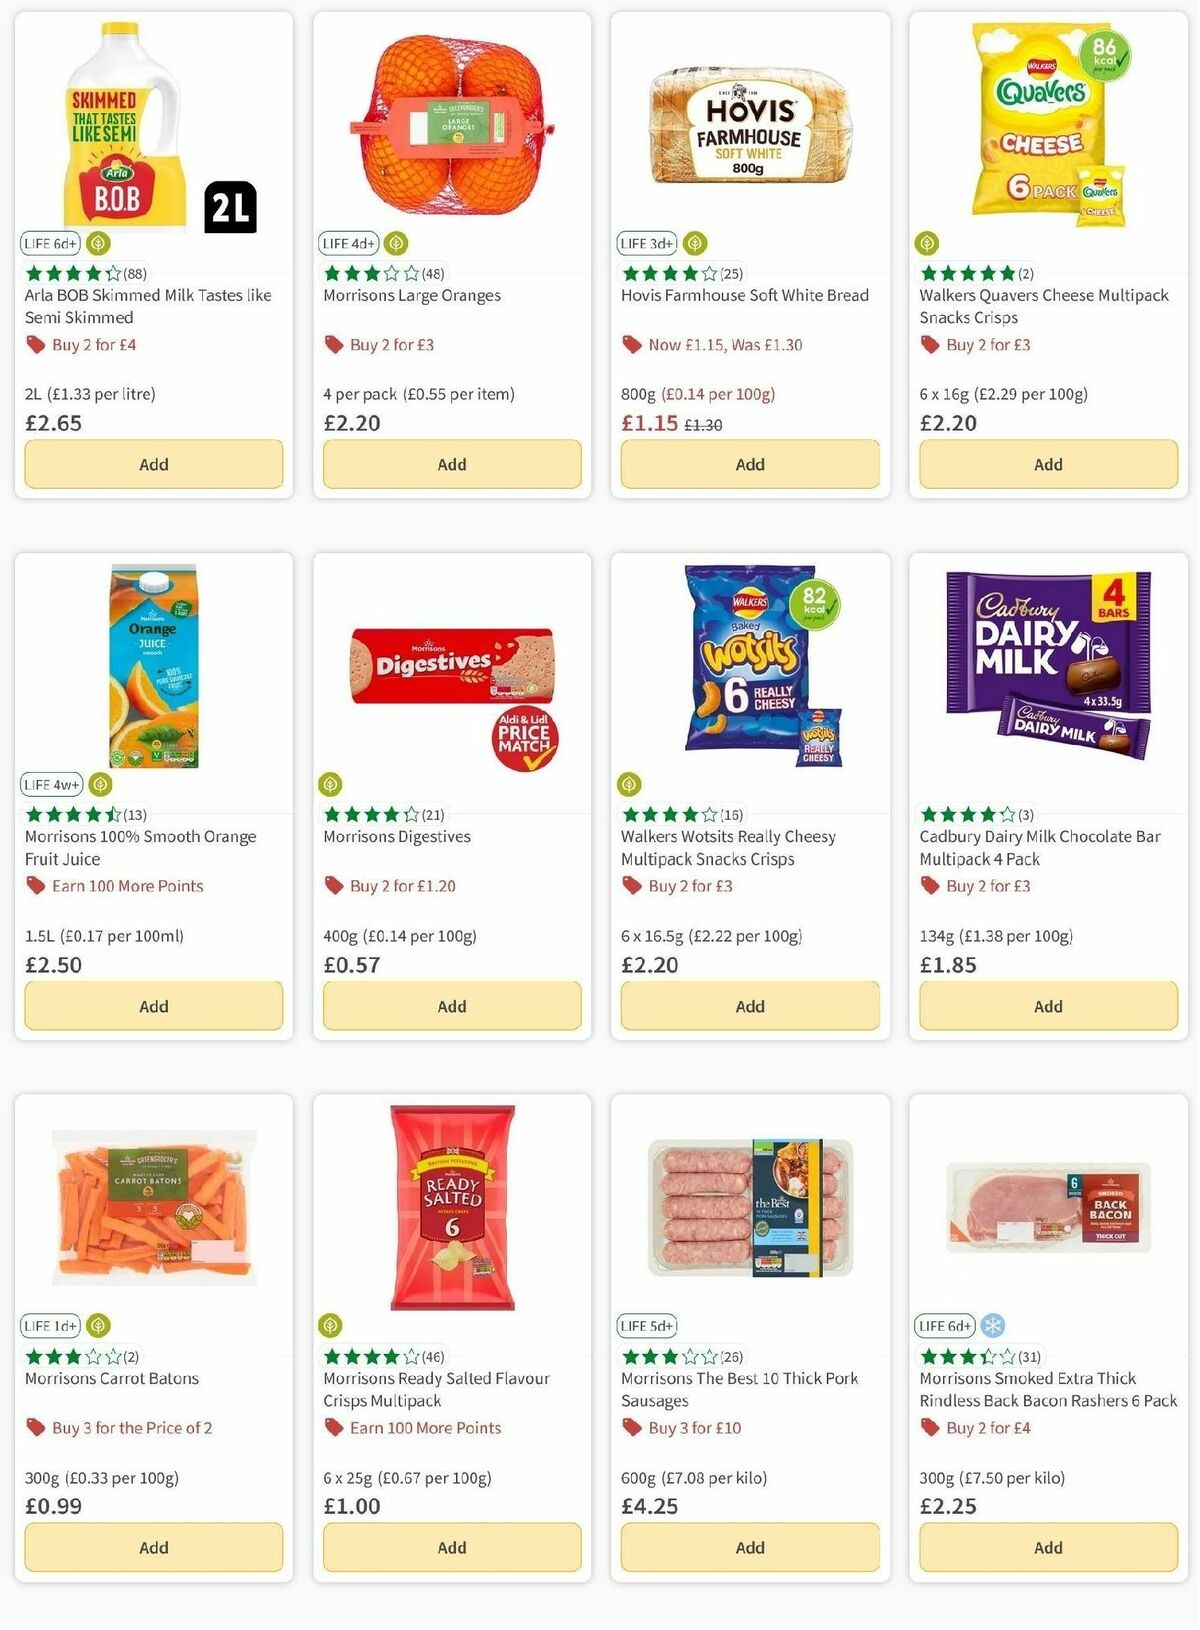
Task: Click the sale tag icon next to 'Now £1.15, Was £1.30'
Action: (x=630, y=344)
